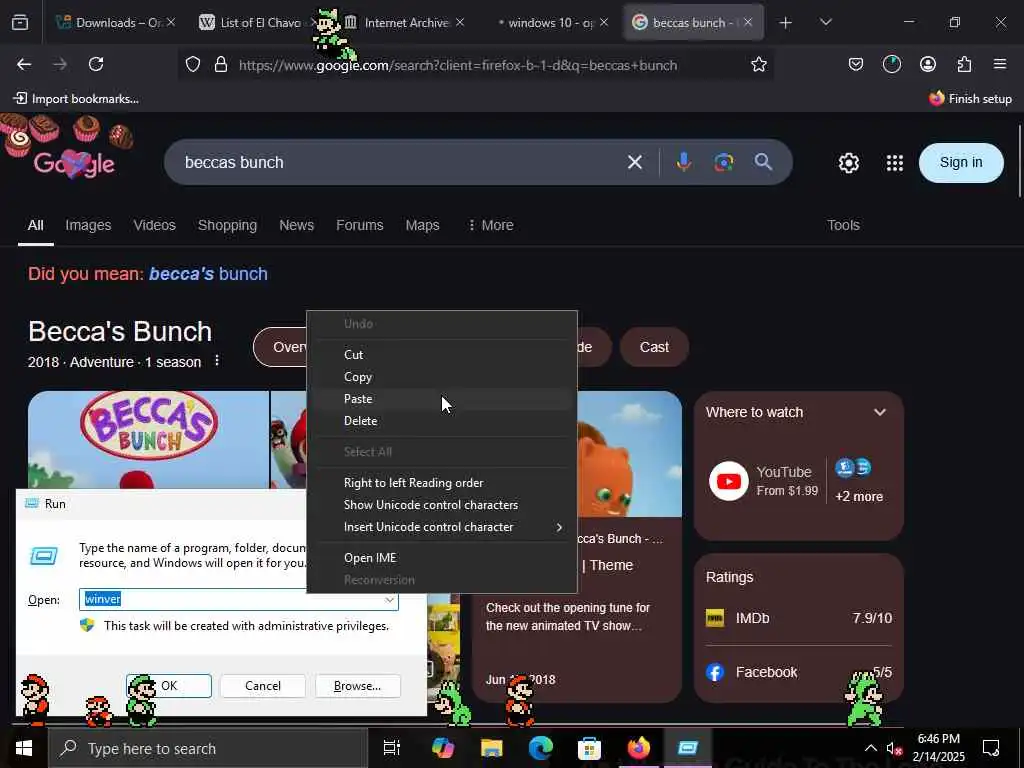
Task: Show hidden system tray icons
Action: pyautogui.click(x=871, y=748)
